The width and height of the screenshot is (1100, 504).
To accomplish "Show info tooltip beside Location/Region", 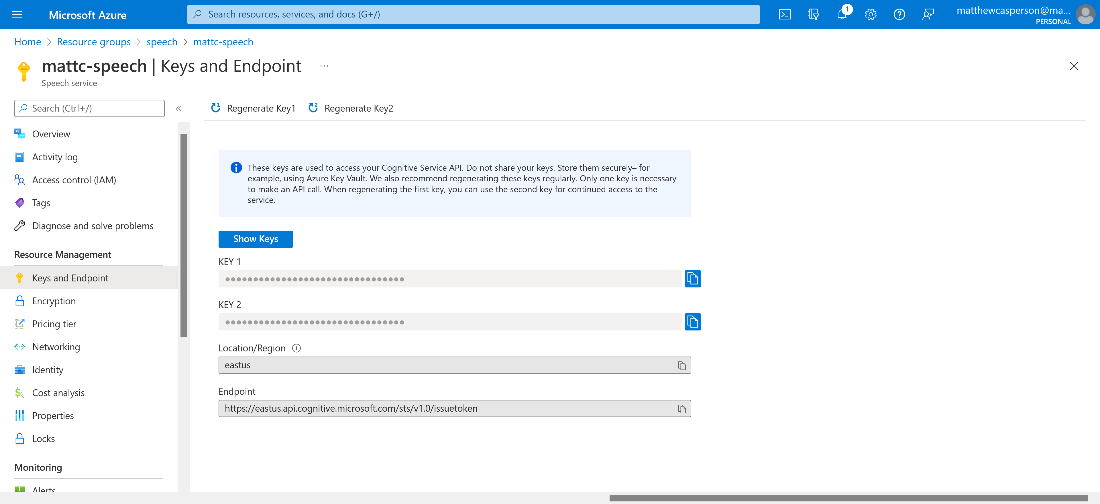I will click(296, 348).
